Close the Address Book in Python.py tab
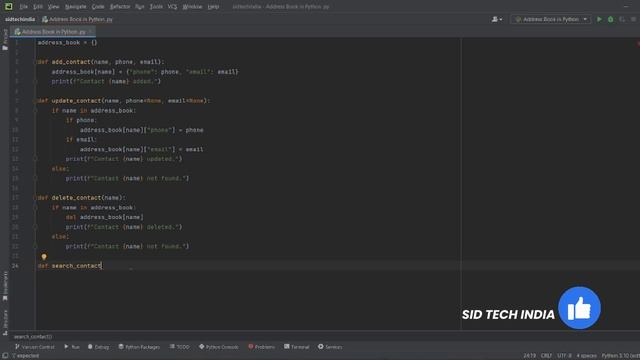 coord(90,31)
